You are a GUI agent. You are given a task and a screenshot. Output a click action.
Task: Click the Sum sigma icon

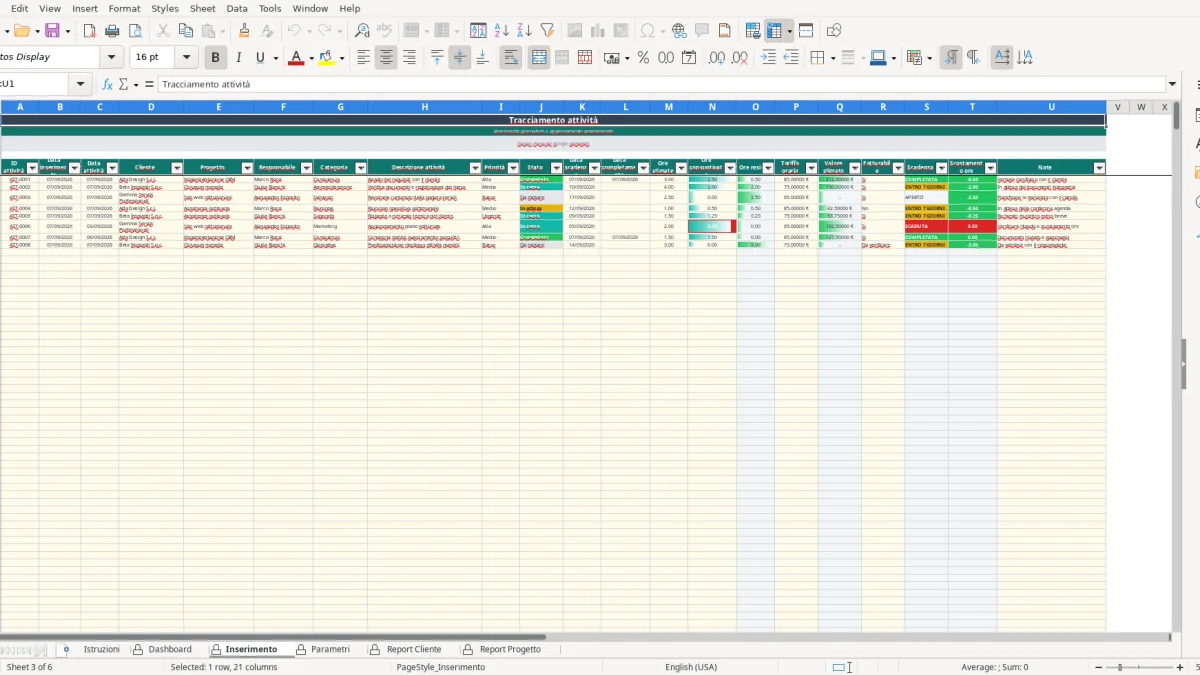click(124, 85)
